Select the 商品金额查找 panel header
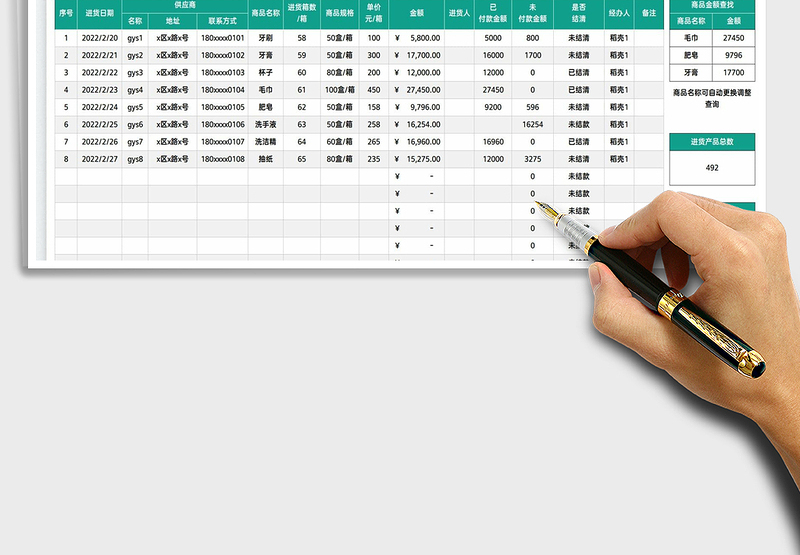 712,5
